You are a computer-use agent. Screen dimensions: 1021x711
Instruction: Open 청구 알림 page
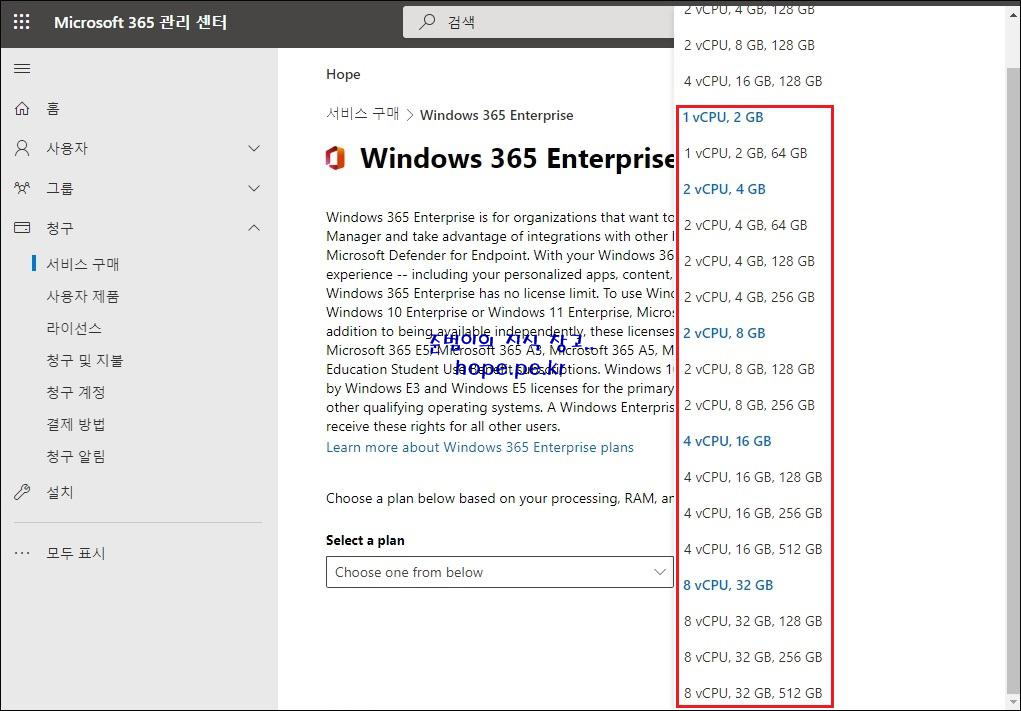point(76,456)
